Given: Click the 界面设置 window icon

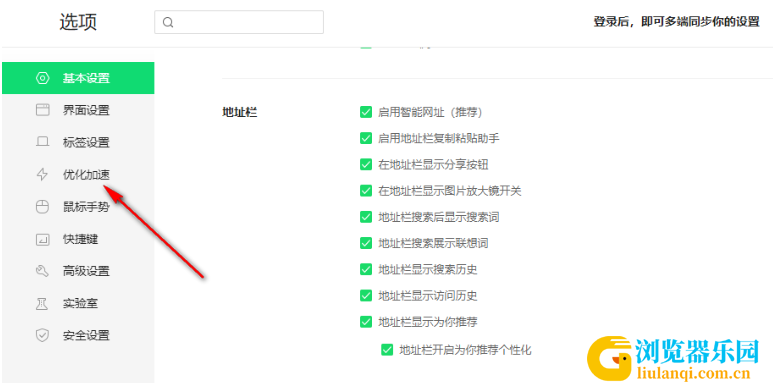Looking at the screenshot, I should point(43,110).
